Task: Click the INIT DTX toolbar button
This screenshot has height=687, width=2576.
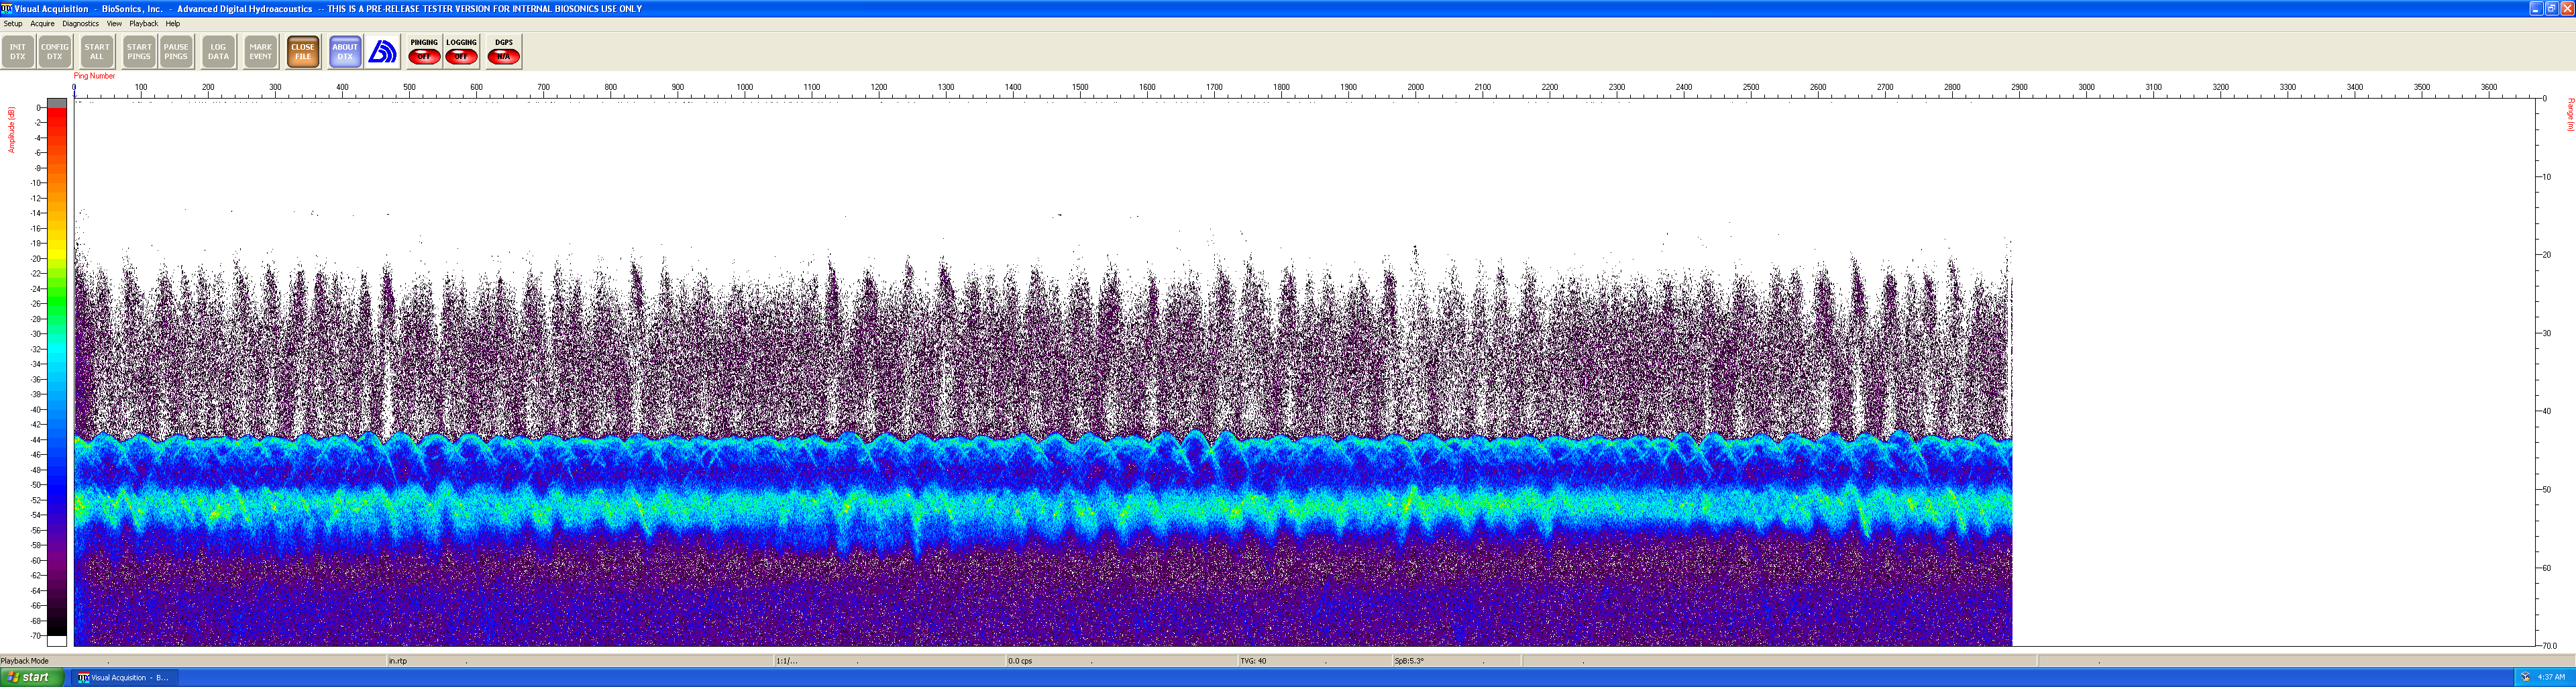Action: coord(18,52)
